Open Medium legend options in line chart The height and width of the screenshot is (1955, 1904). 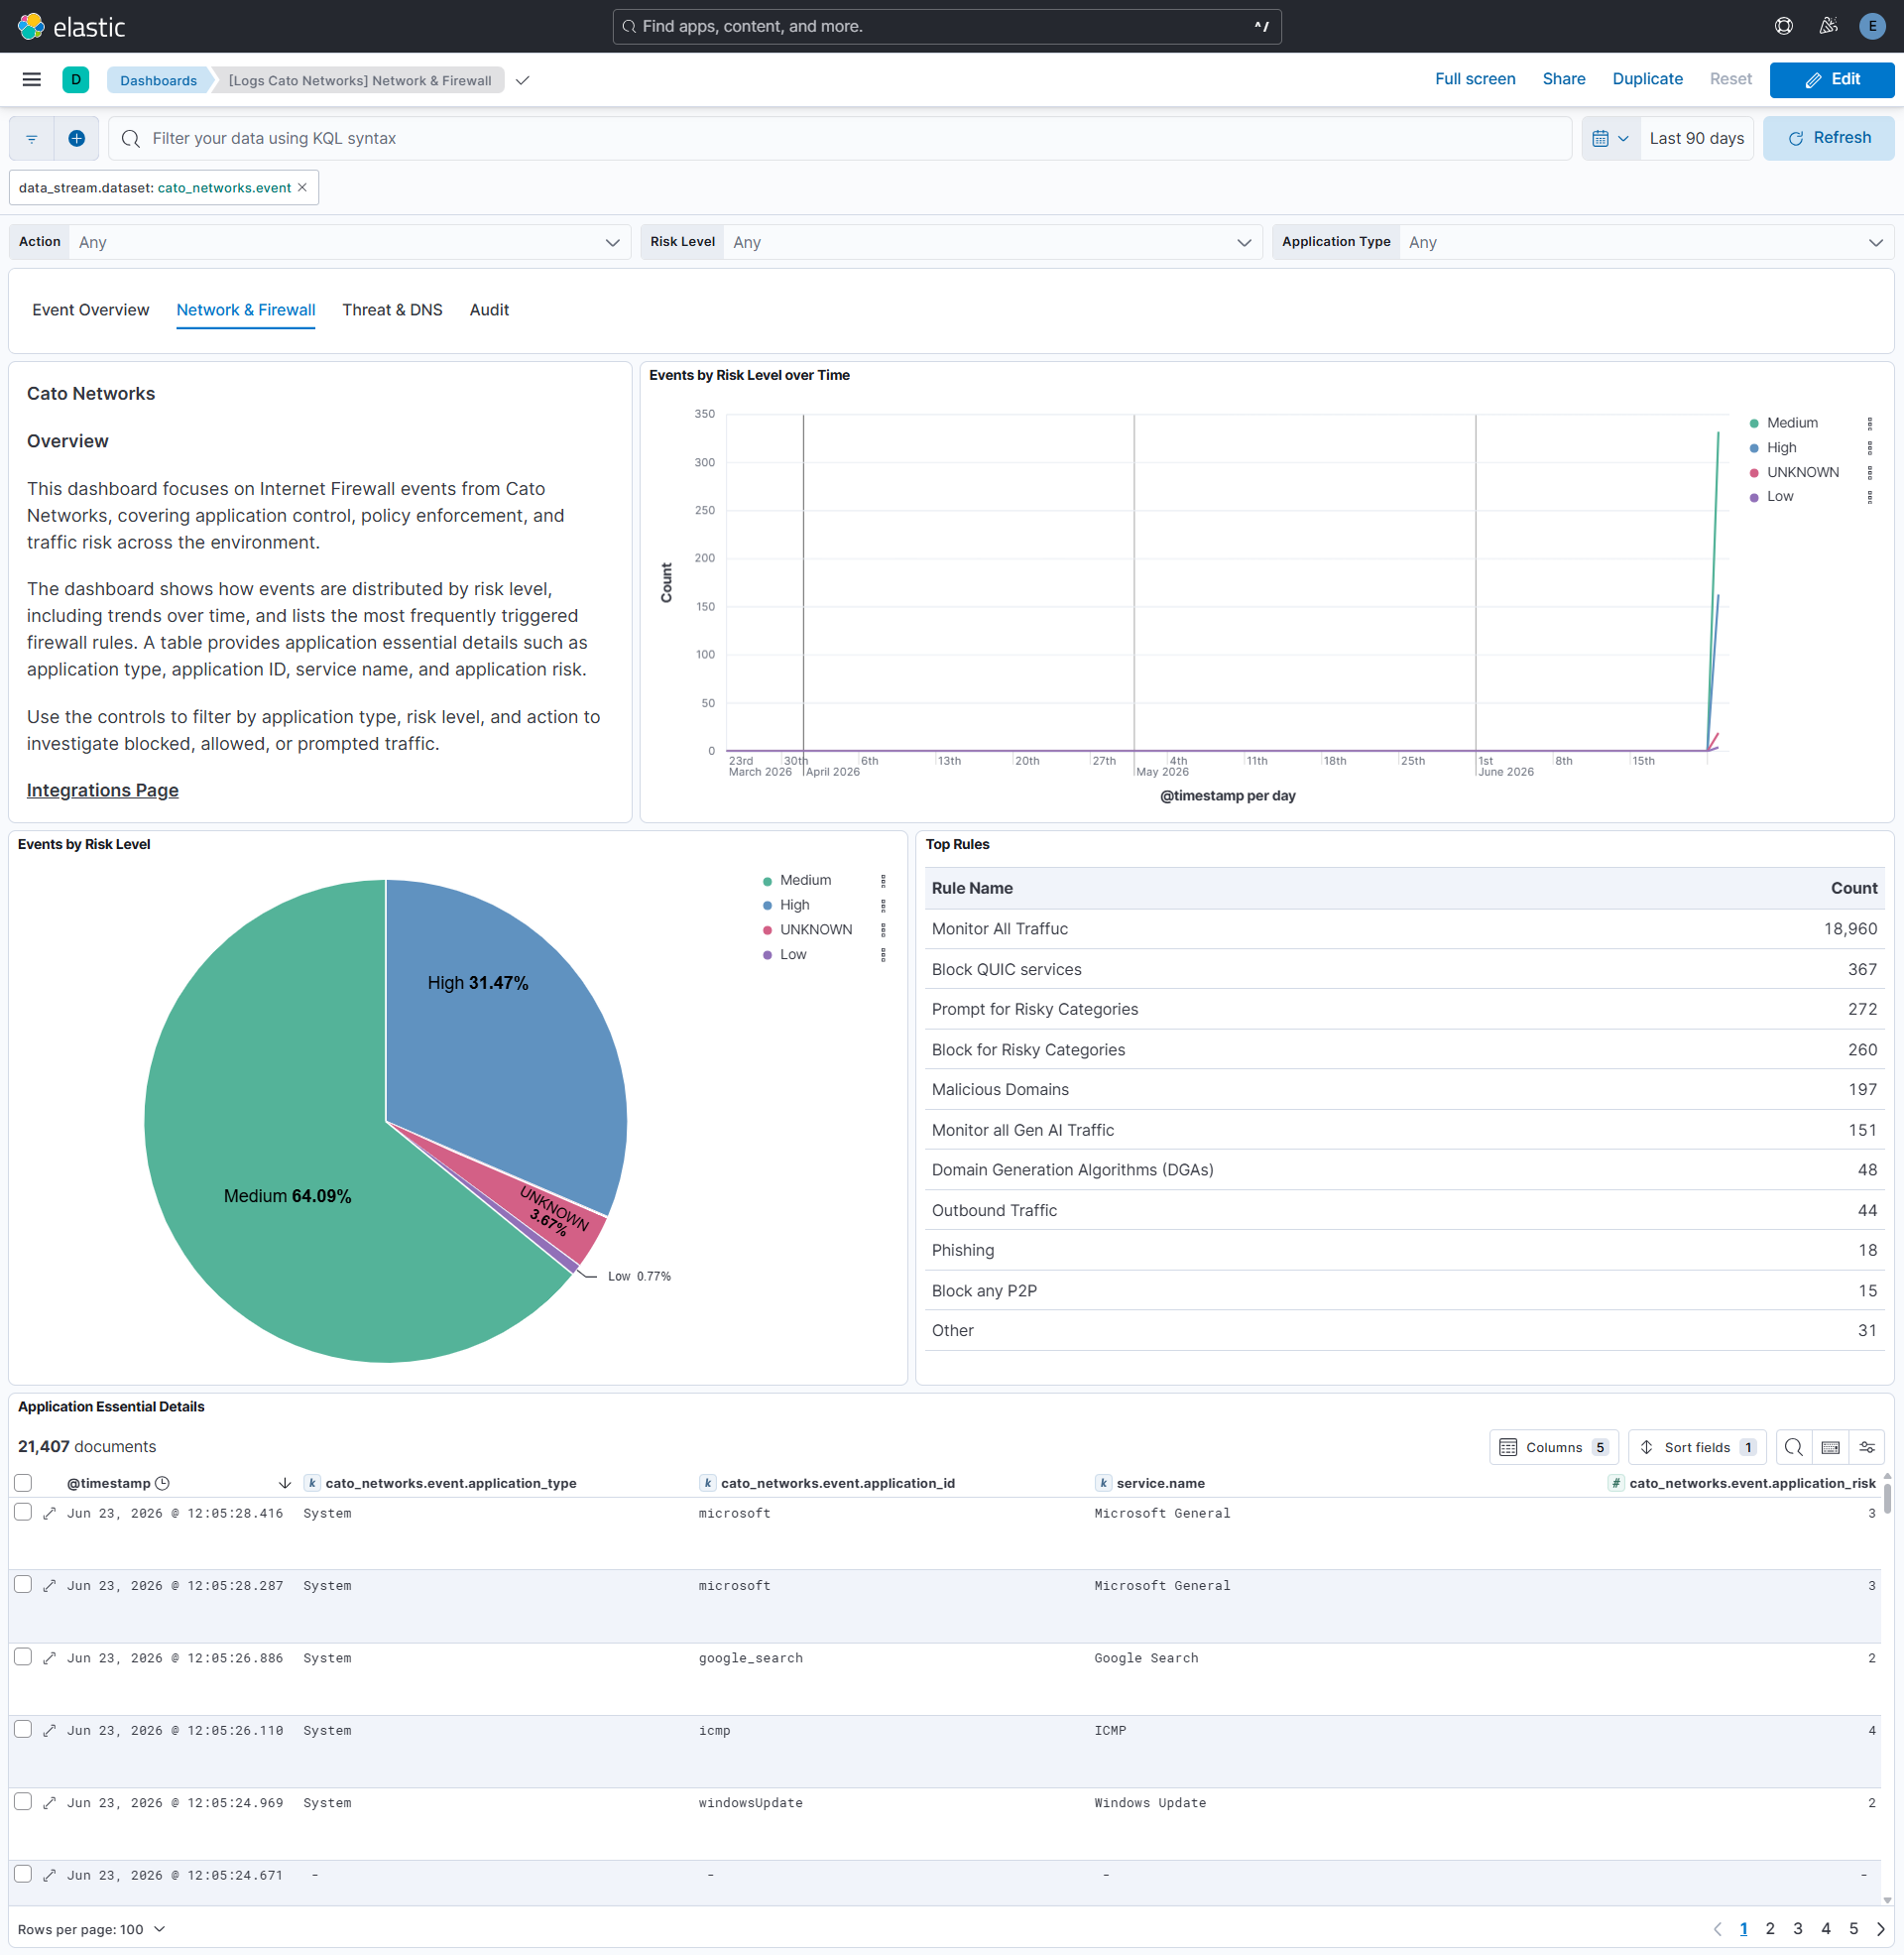1869,424
